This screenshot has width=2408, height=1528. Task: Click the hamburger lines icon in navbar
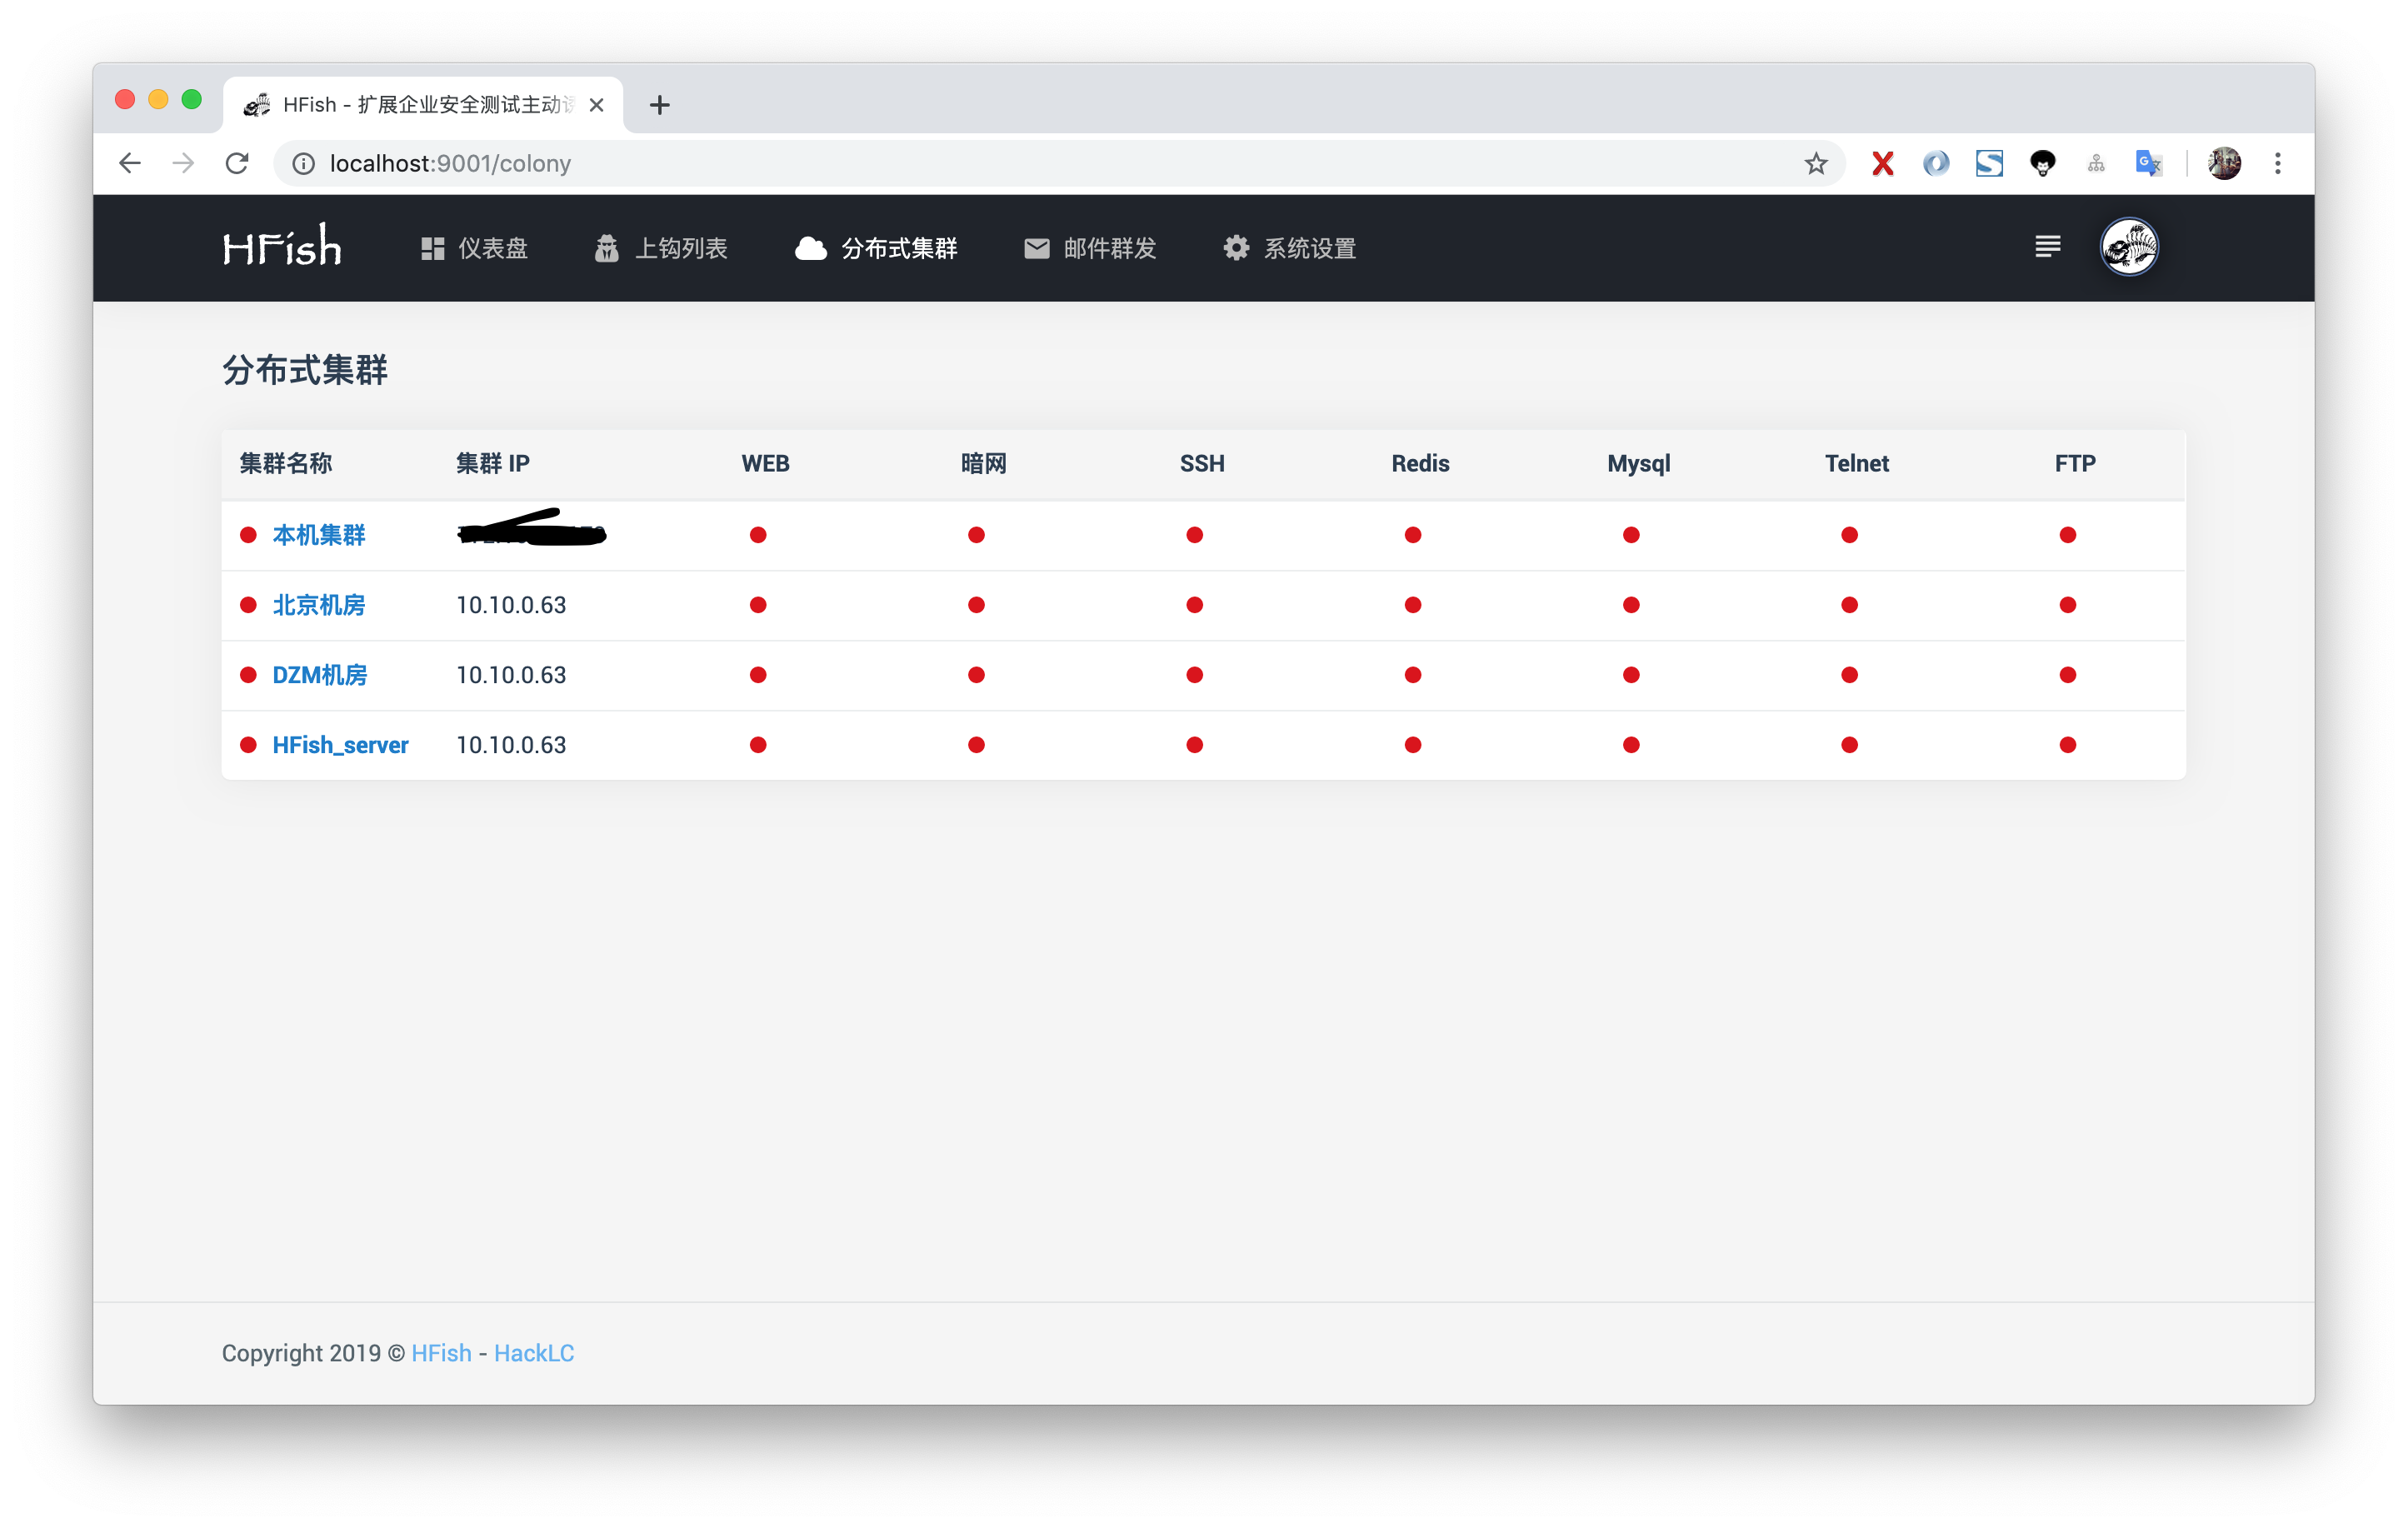2047,246
